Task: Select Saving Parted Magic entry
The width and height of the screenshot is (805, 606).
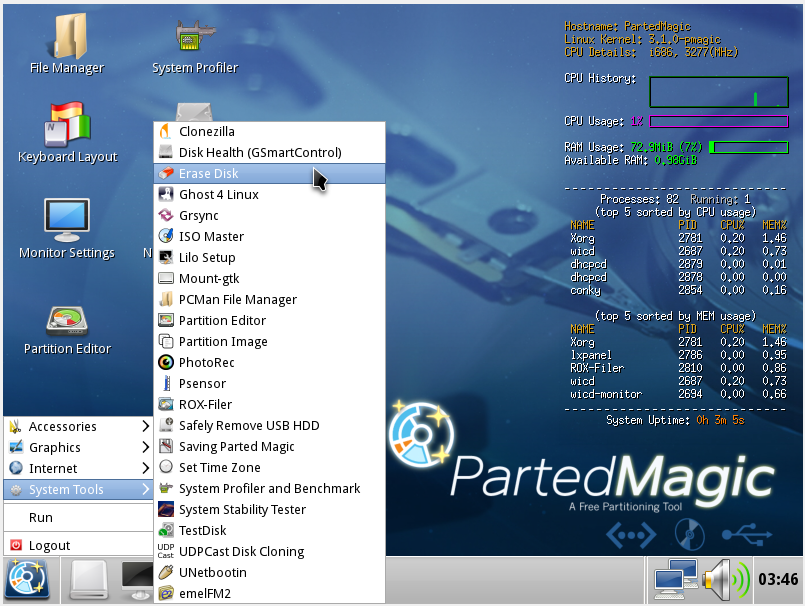Action: point(270,446)
